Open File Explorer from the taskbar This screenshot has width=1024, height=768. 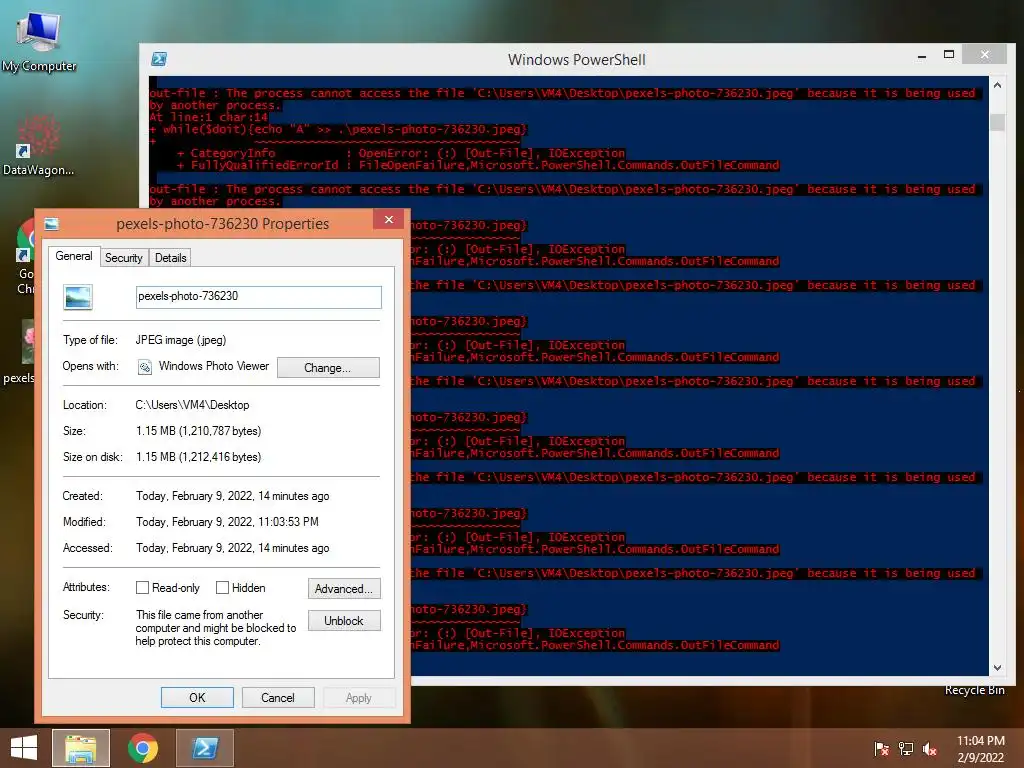pos(81,748)
